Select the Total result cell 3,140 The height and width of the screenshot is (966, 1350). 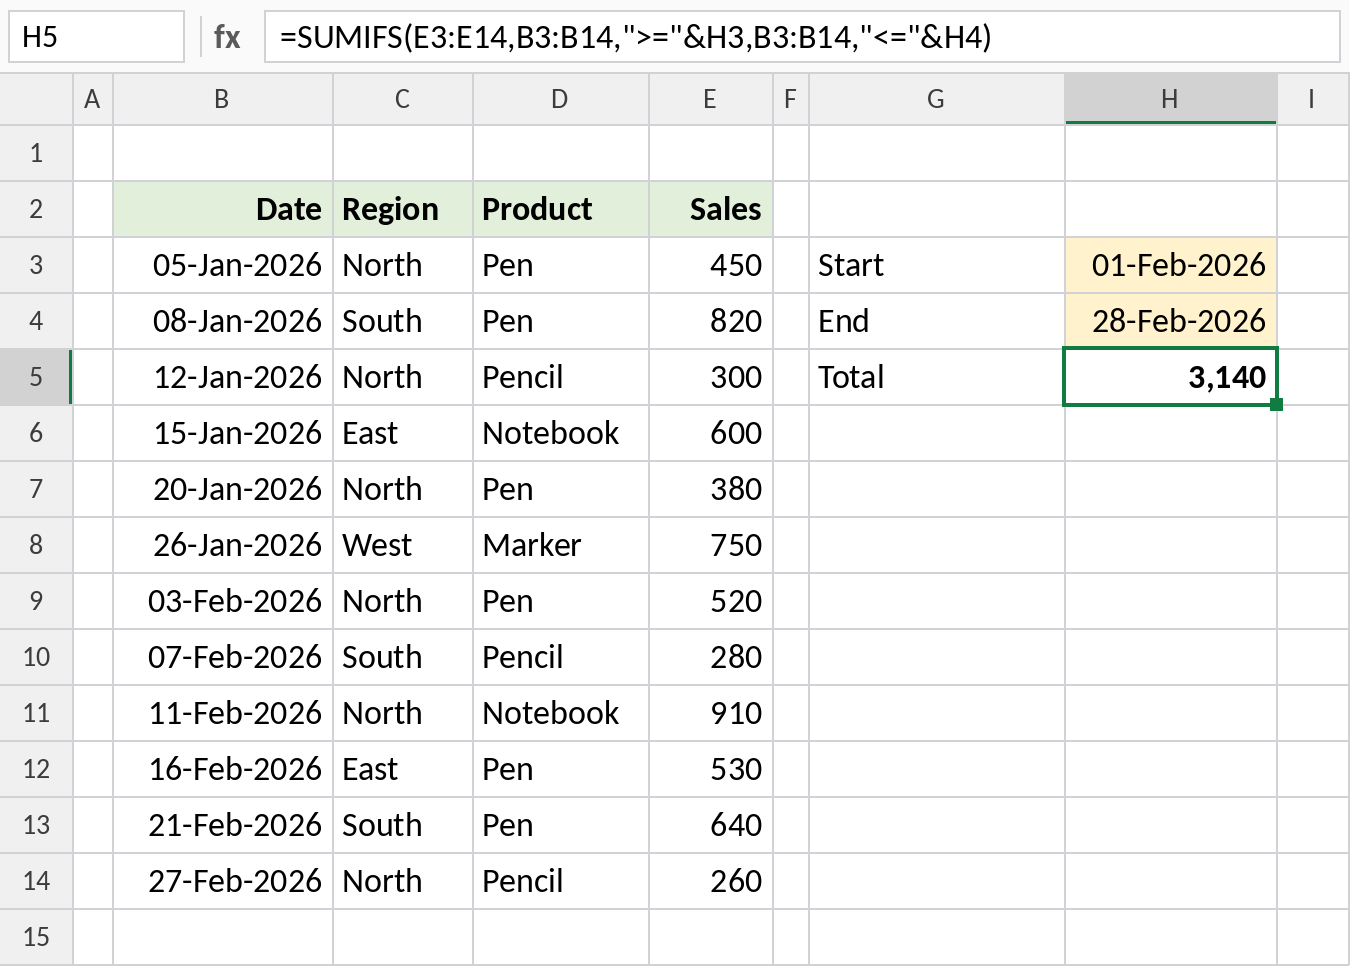[1170, 377]
